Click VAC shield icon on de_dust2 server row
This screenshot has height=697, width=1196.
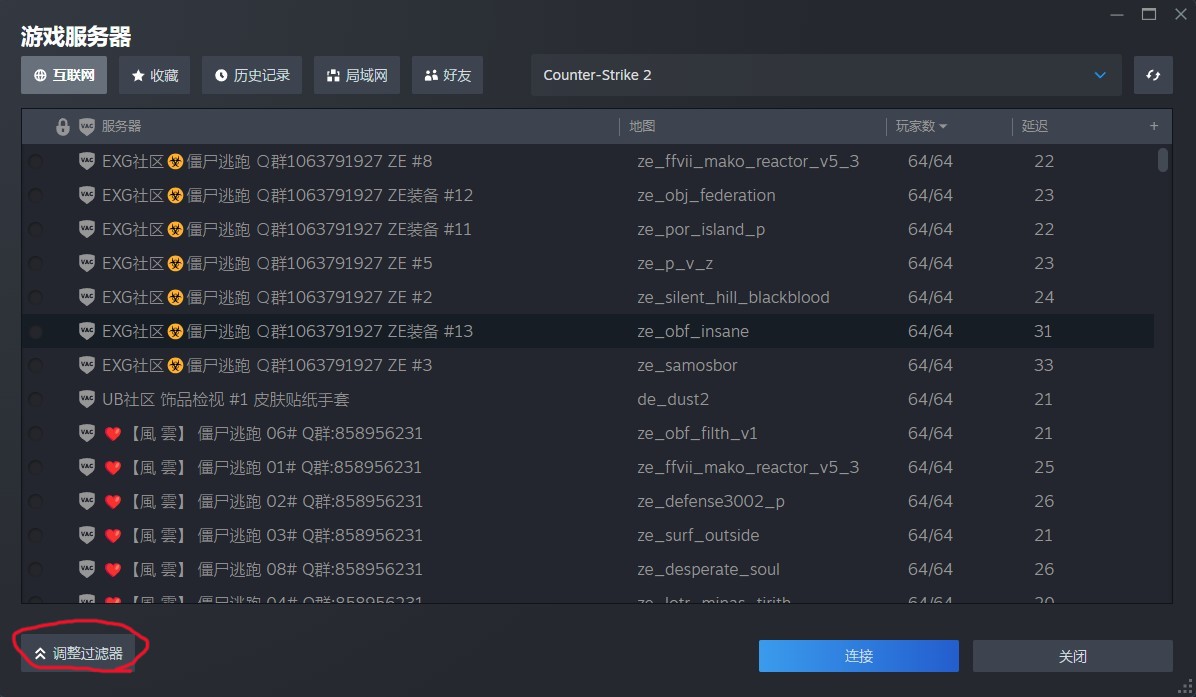coord(87,399)
